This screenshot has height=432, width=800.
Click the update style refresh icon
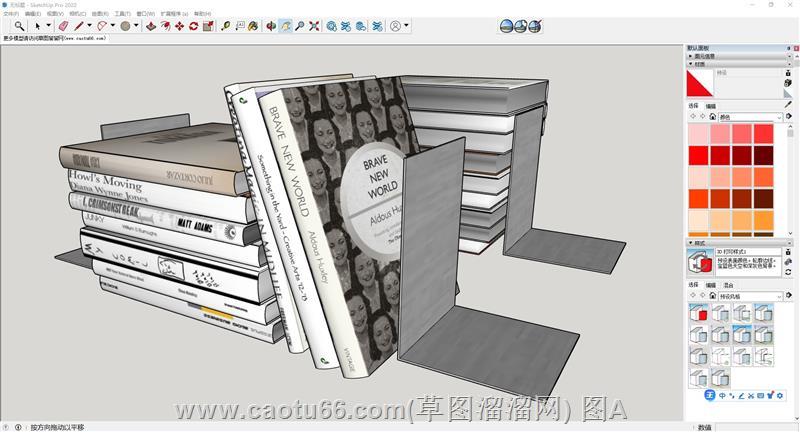click(788, 272)
